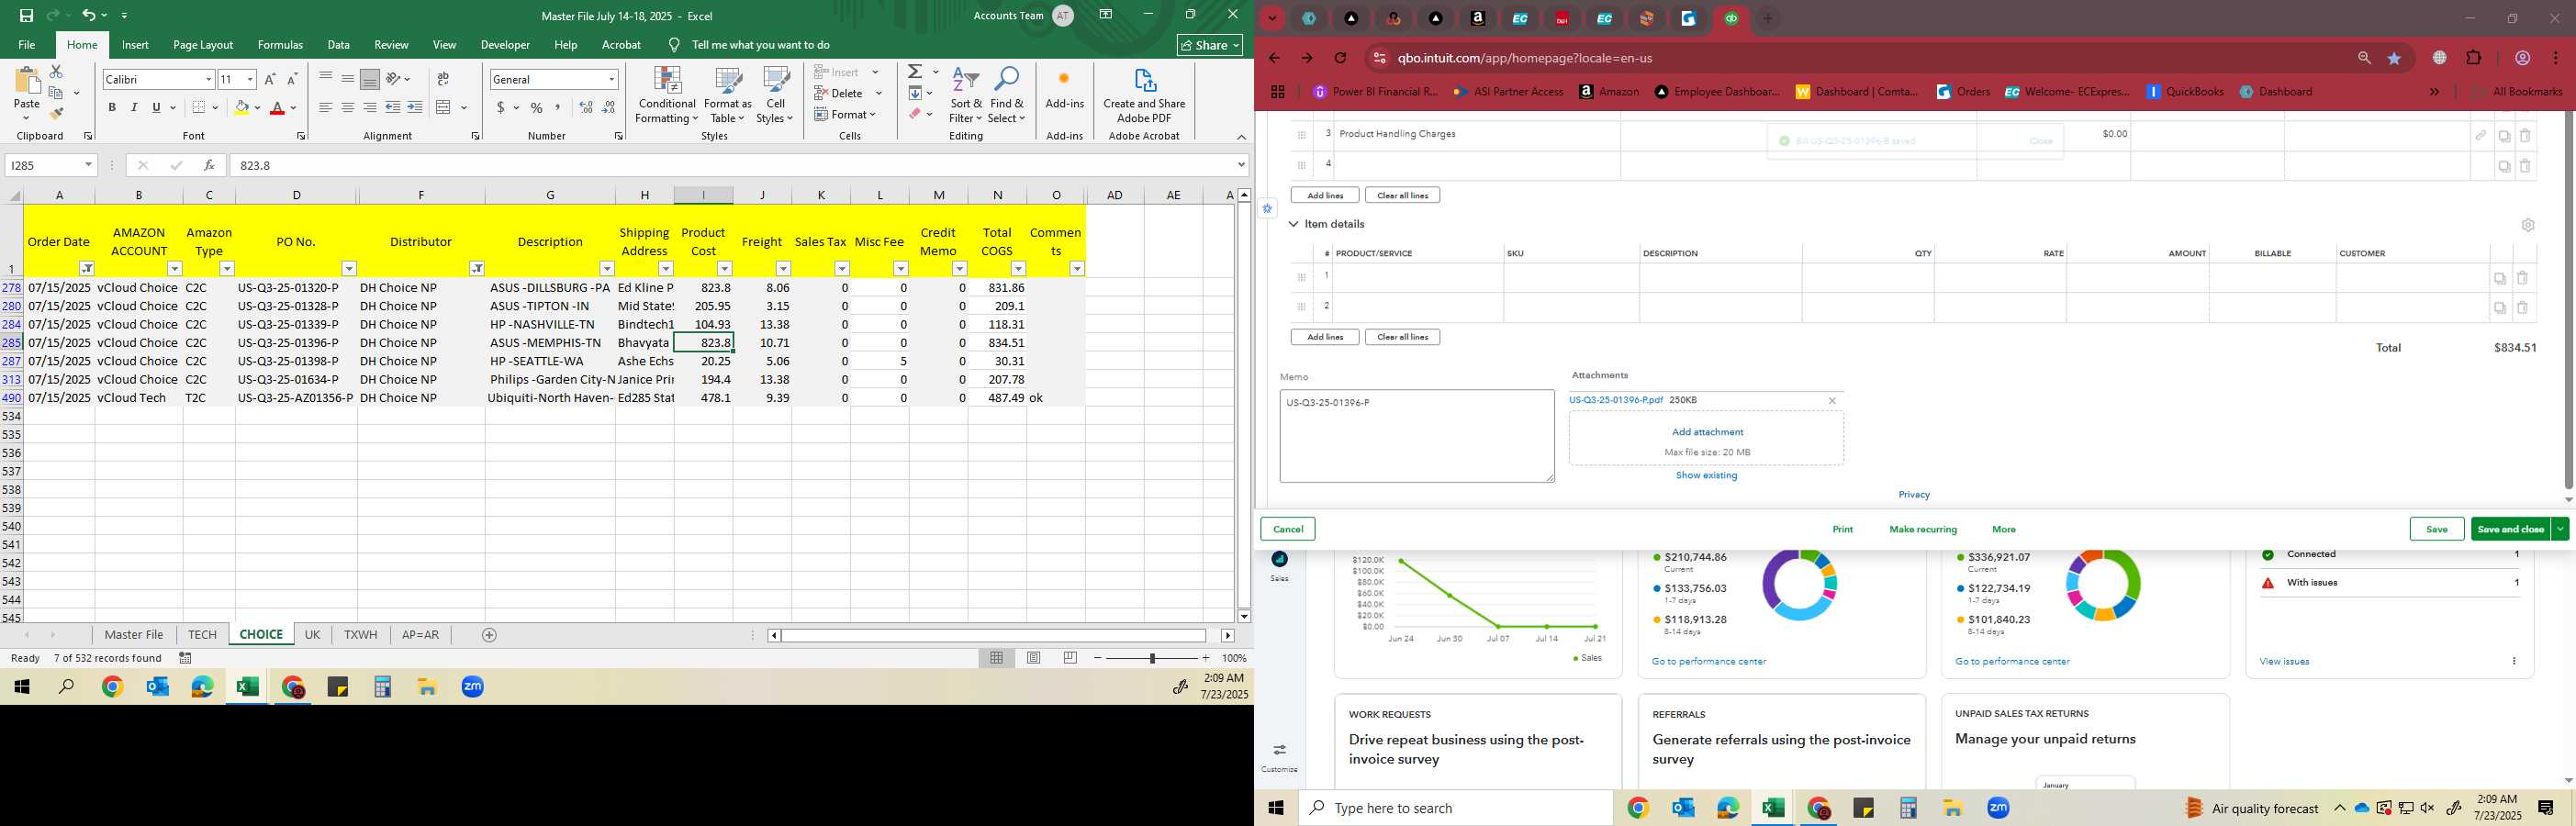Switch to the TECH sheet tab
Viewport: 2576px width, 826px height.
pos(202,635)
